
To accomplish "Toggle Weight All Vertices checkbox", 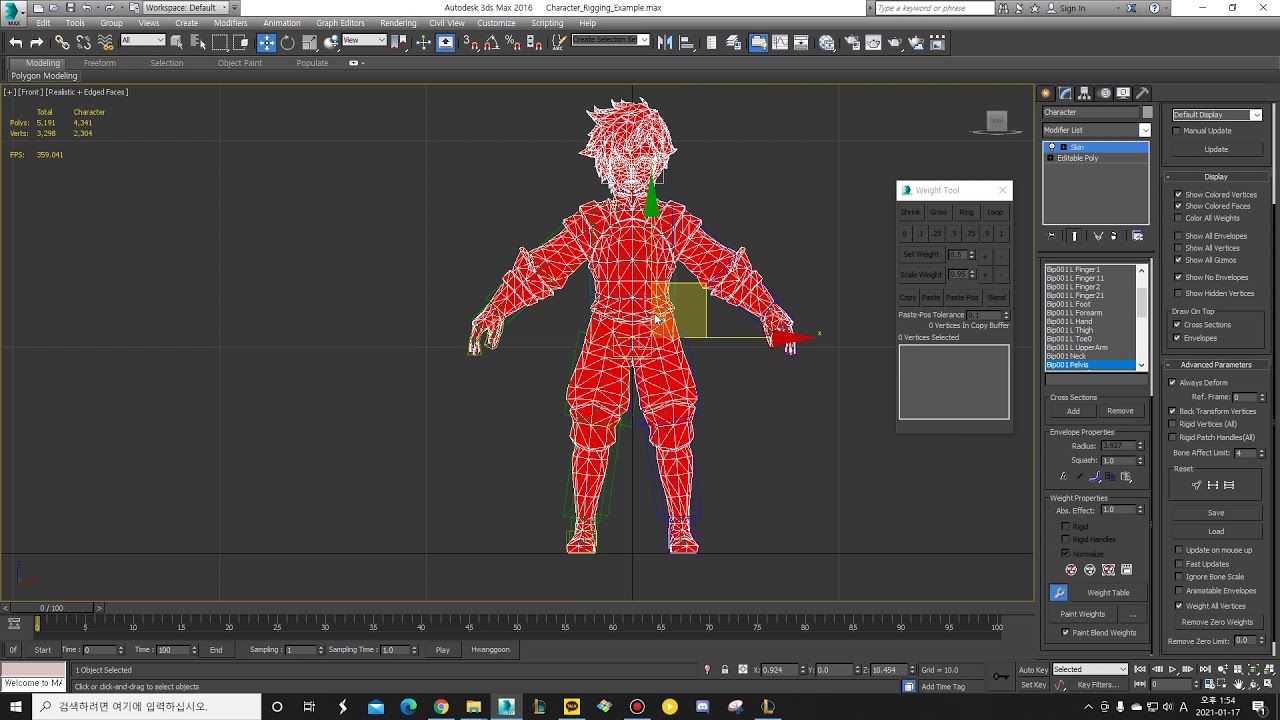I will [1178, 606].
